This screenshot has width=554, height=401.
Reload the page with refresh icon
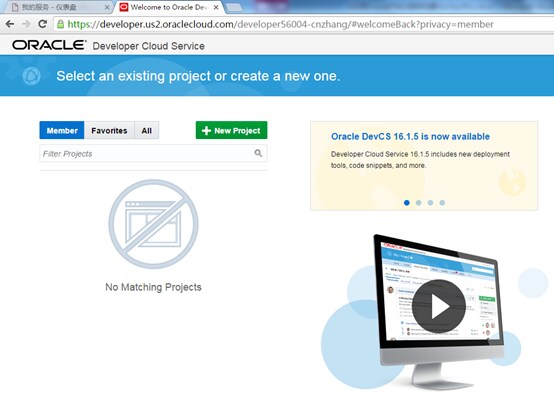[42, 24]
